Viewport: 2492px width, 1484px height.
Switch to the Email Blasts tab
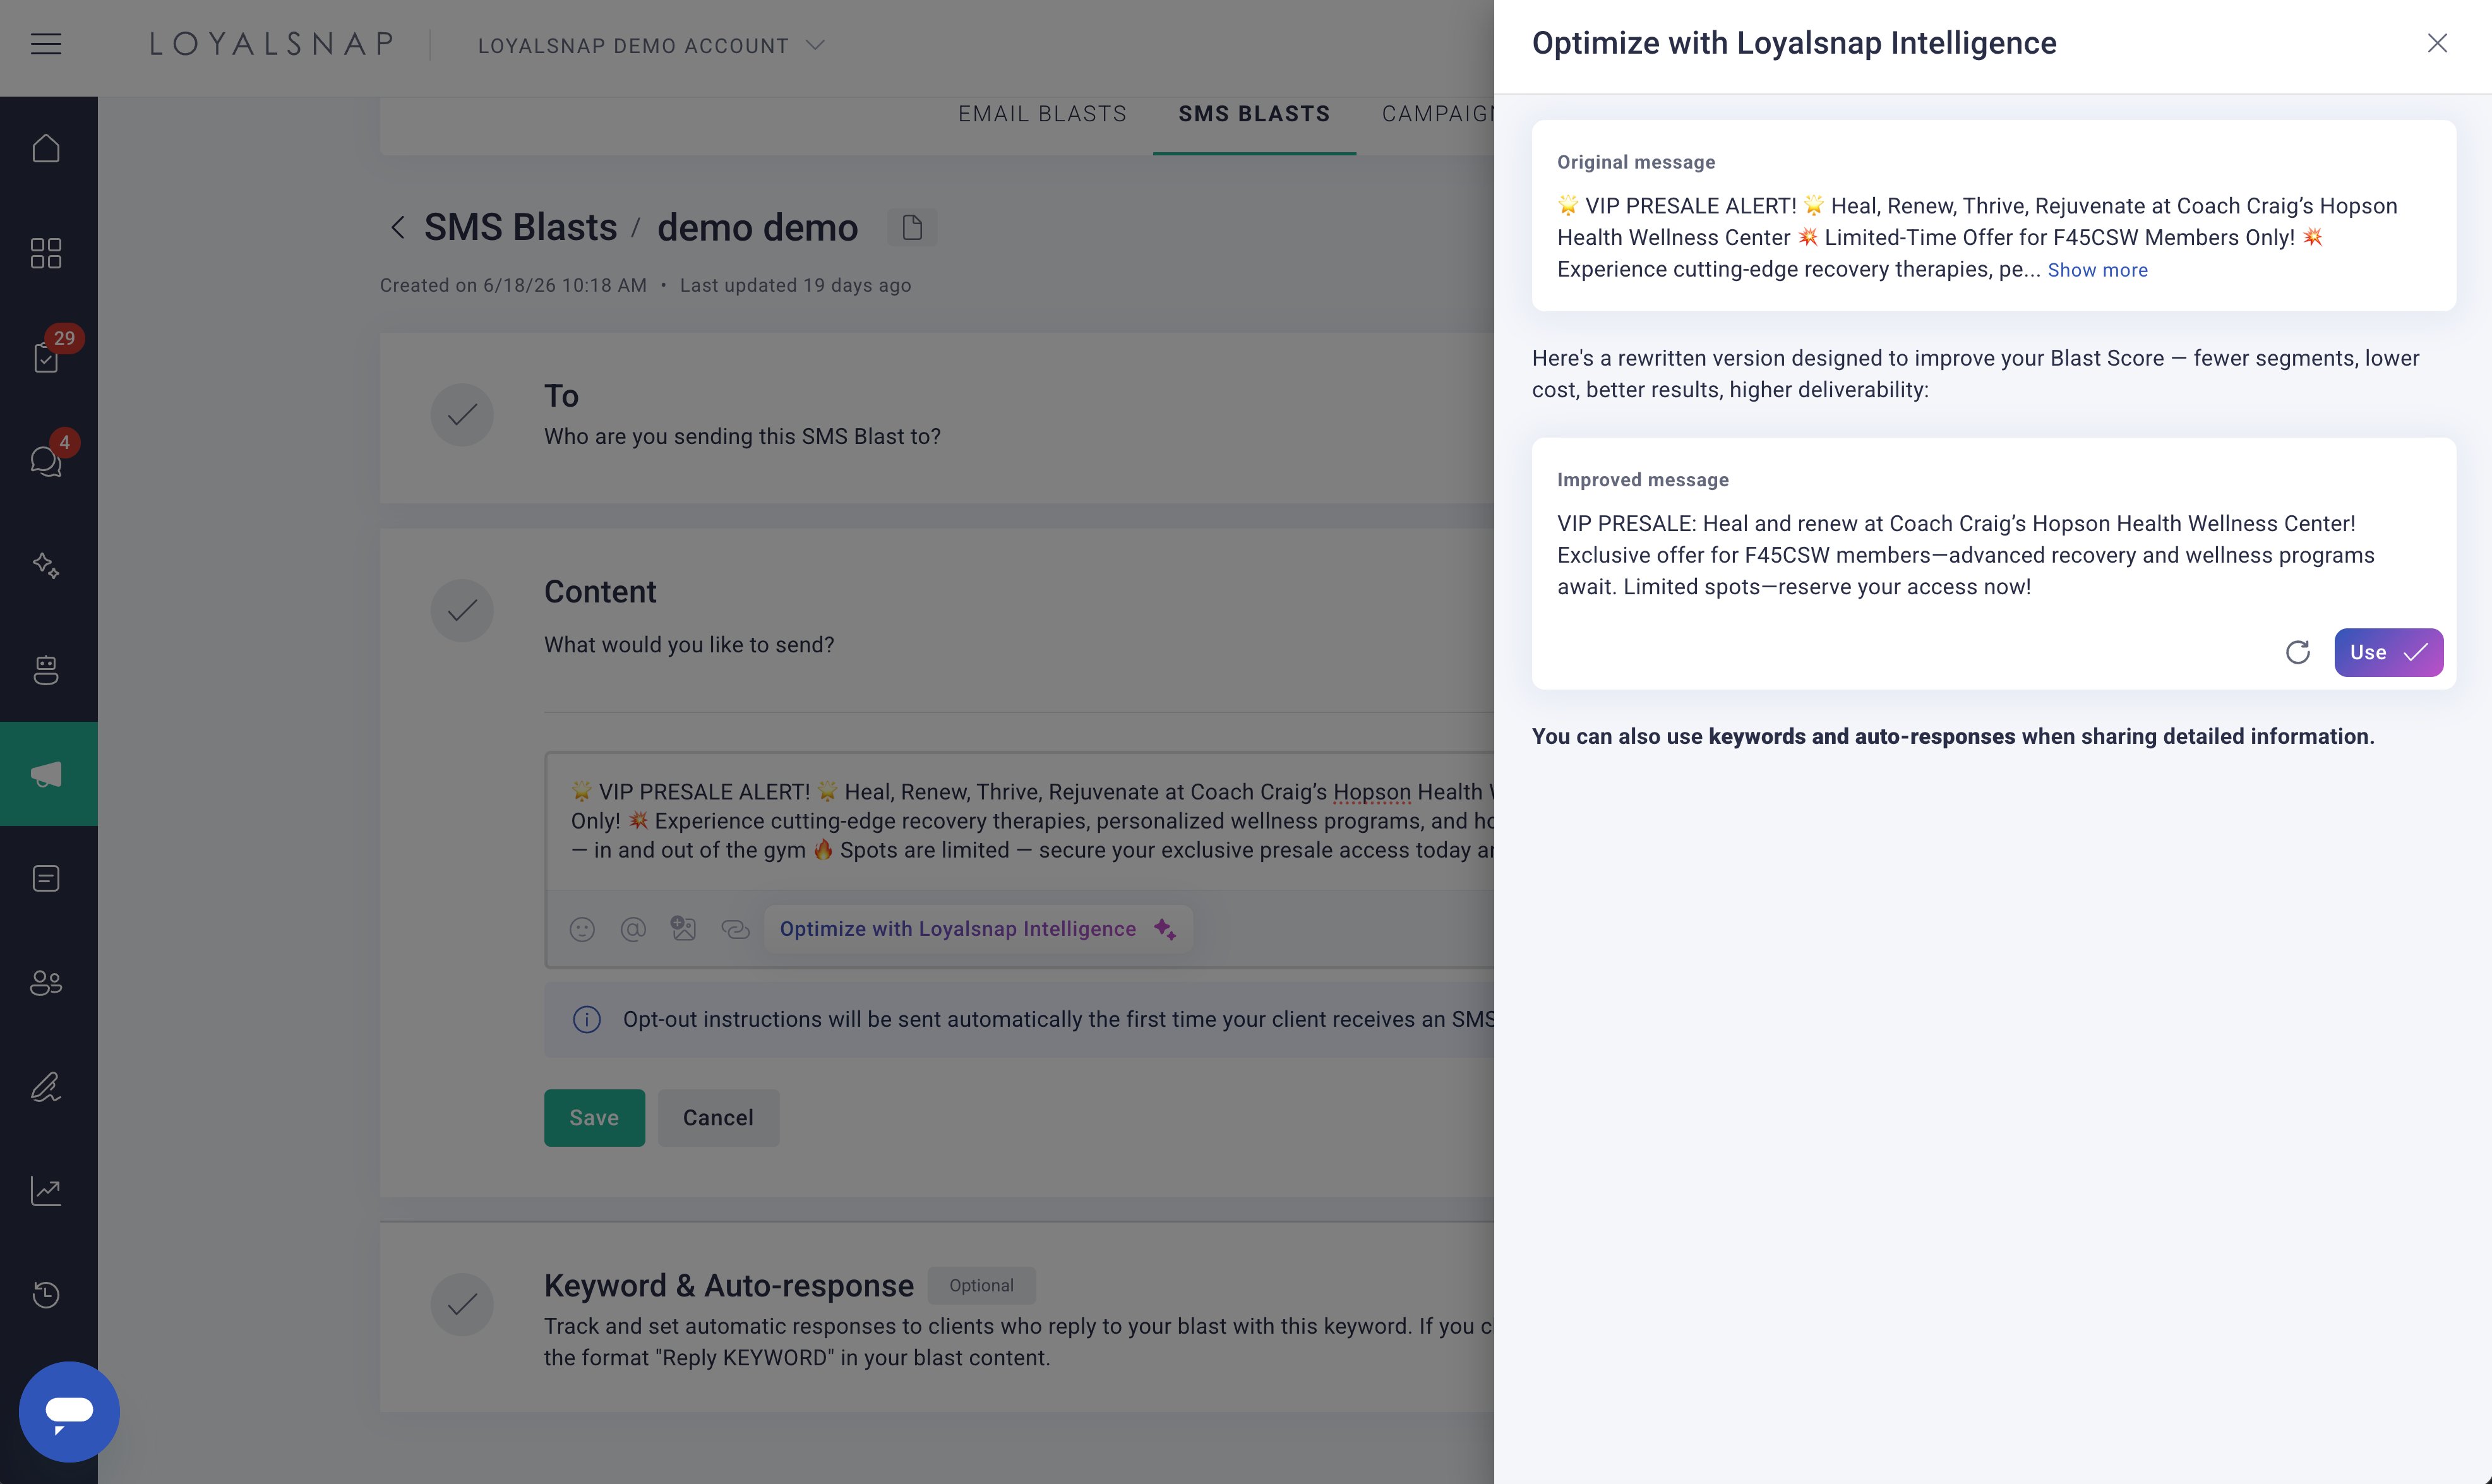tap(1042, 114)
